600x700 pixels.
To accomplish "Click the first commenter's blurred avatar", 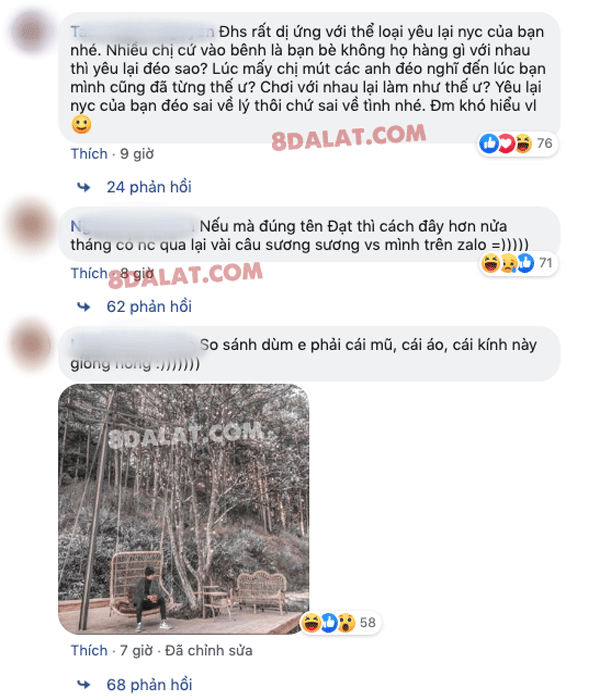I will coord(31,32).
